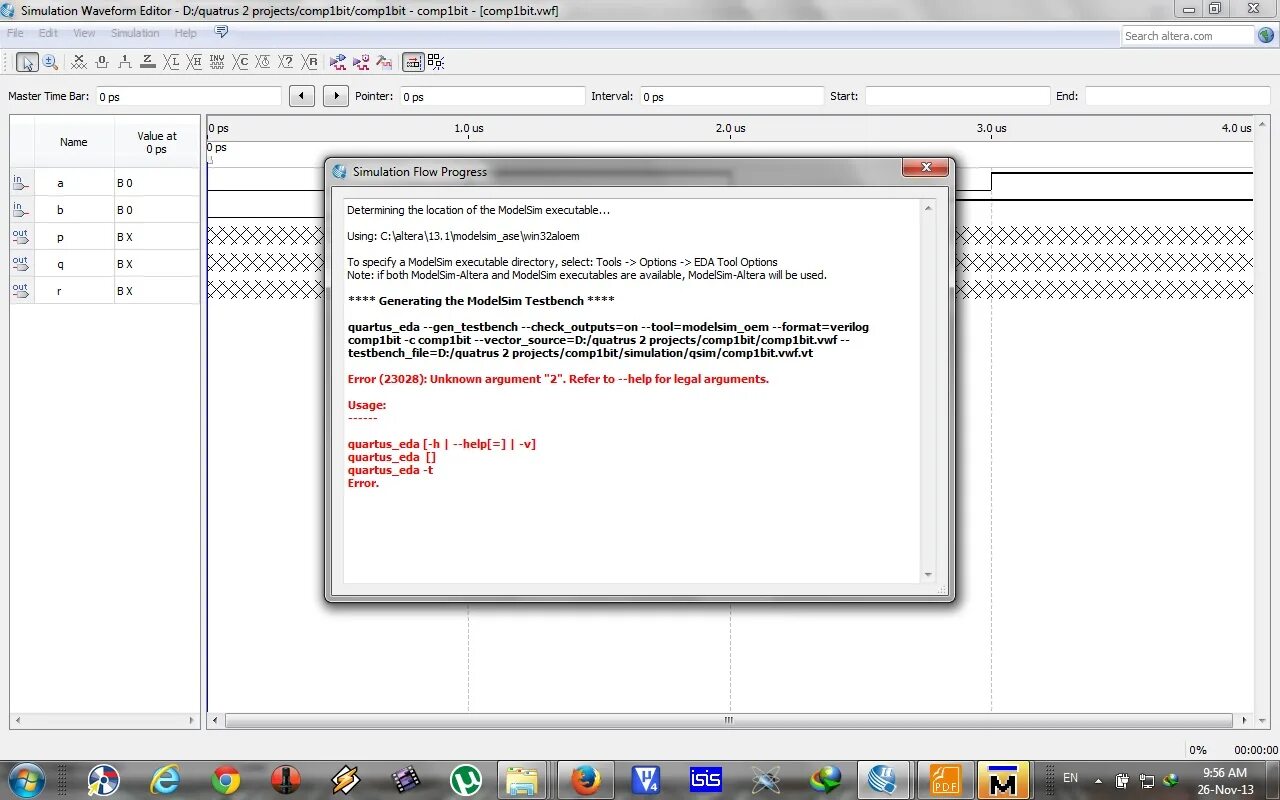Open the ISIS taskbar icon

tap(706, 780)
